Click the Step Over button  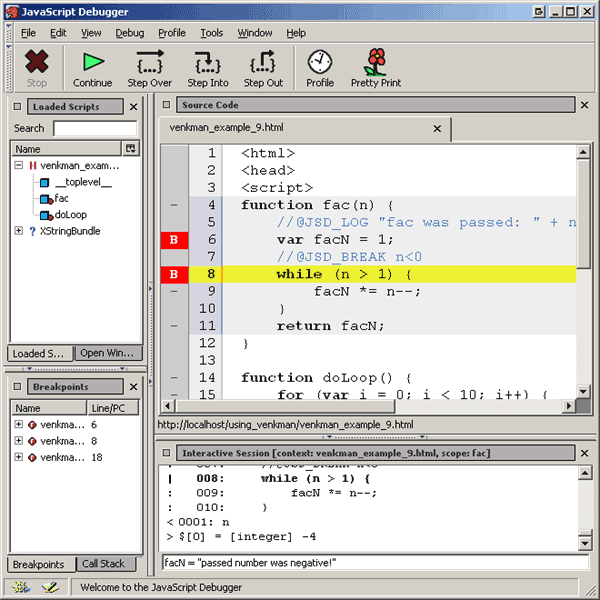pyautogui.click(x=150, y=68)
